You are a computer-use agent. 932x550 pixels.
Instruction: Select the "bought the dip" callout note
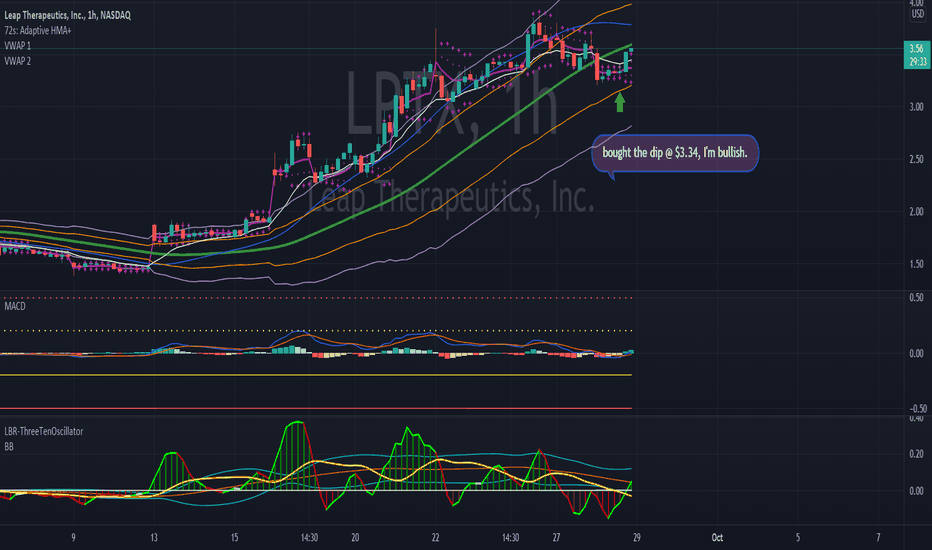point(675,153)
